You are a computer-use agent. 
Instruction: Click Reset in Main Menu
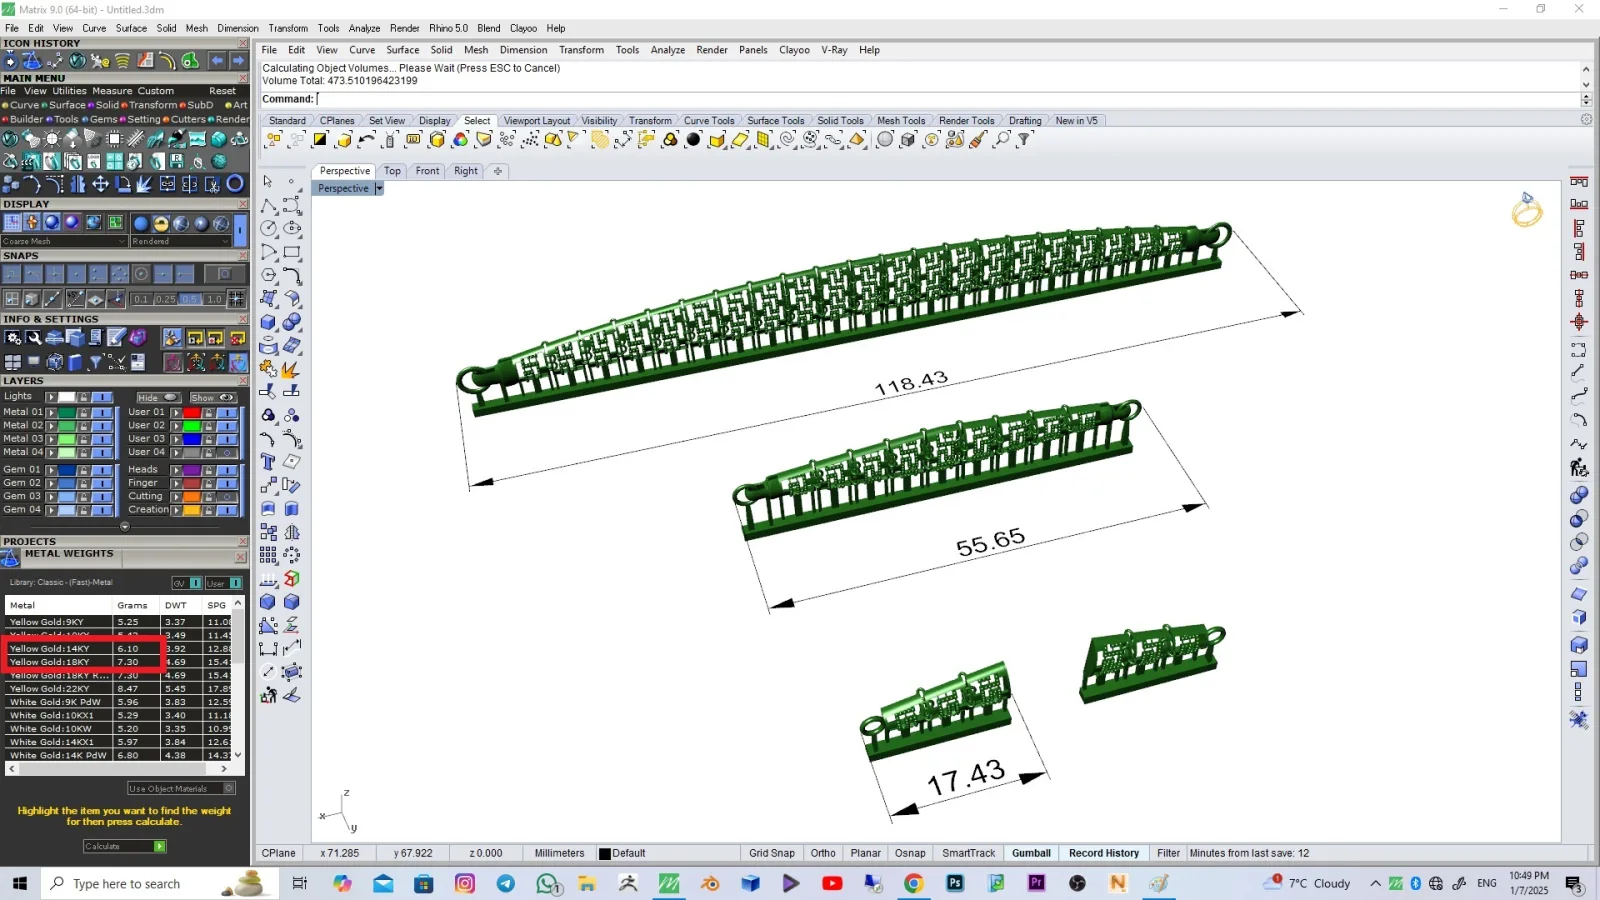pyautogui.click(x=222, y=91)
